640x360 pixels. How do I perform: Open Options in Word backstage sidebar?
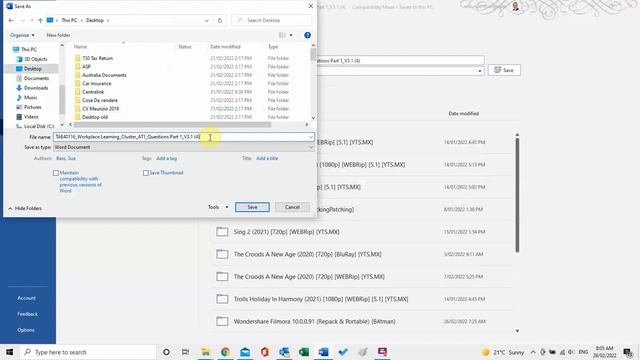(x=26, y=330)
